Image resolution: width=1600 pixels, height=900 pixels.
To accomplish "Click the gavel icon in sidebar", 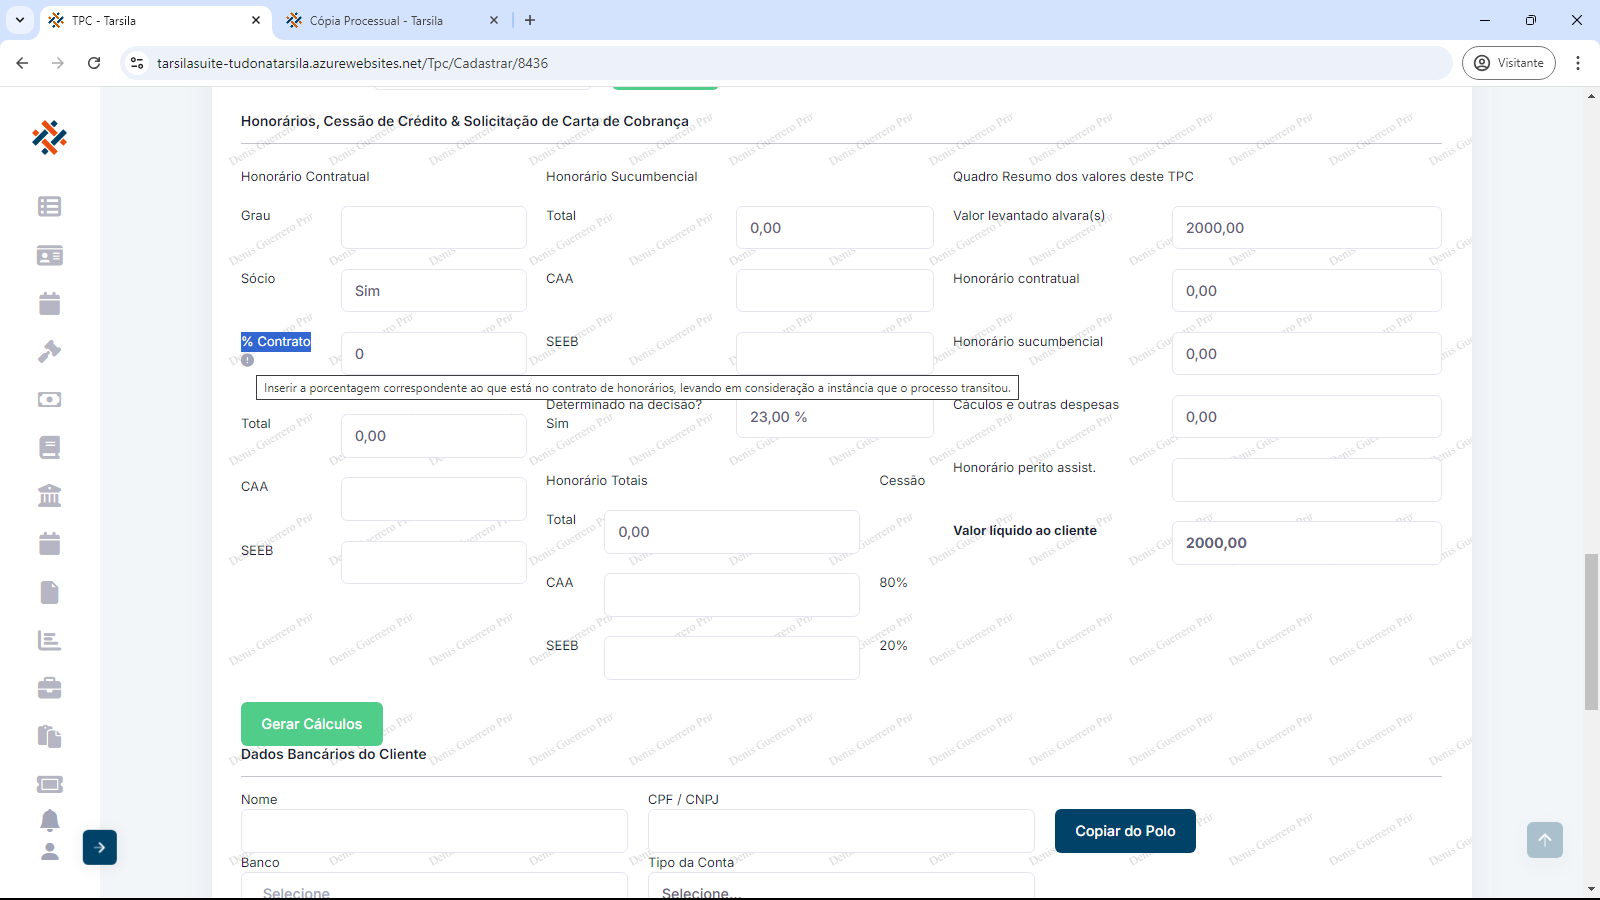I will coord(49,351).
